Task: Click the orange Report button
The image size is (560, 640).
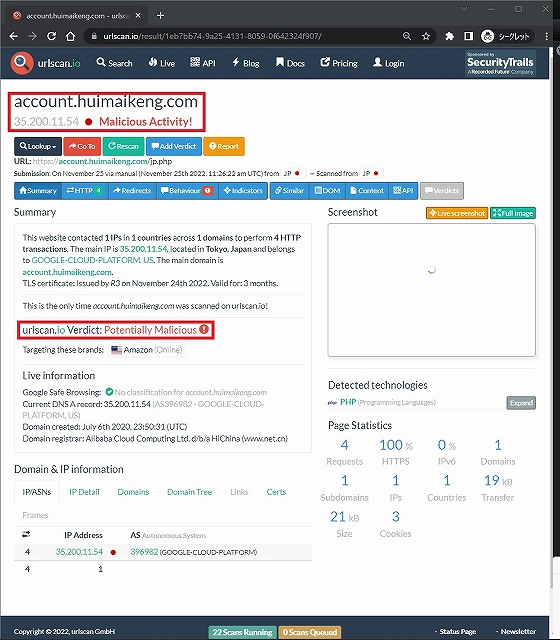Action: (x=224, y=146)
